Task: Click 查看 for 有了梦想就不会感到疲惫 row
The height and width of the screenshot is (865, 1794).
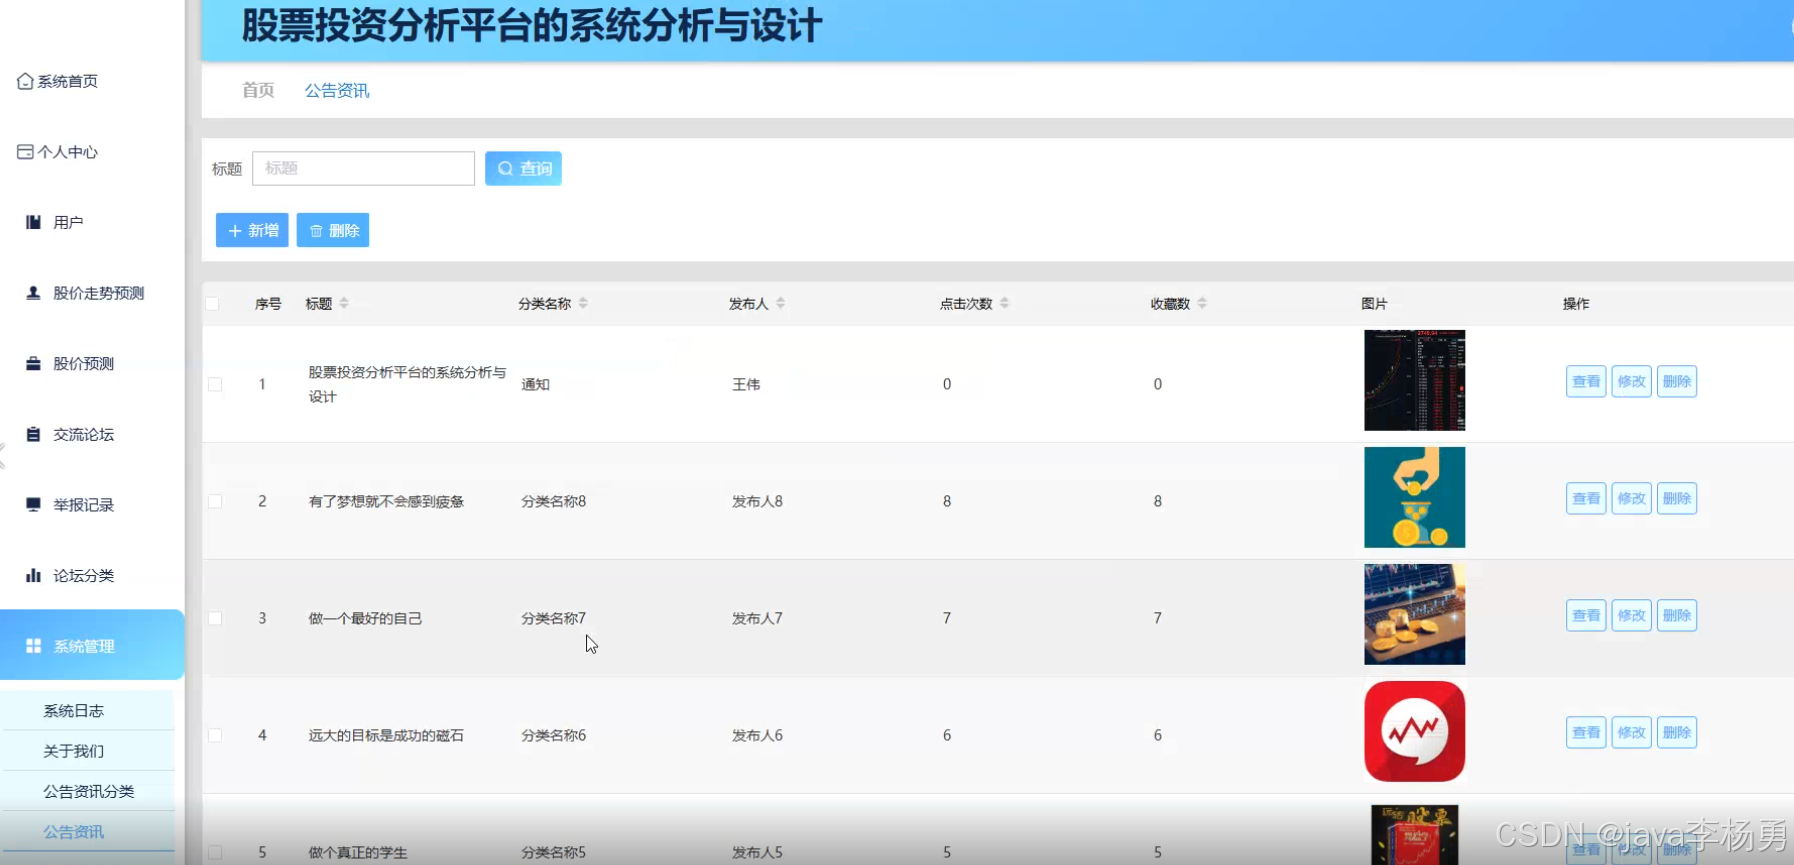Action: click(1586, 498)
